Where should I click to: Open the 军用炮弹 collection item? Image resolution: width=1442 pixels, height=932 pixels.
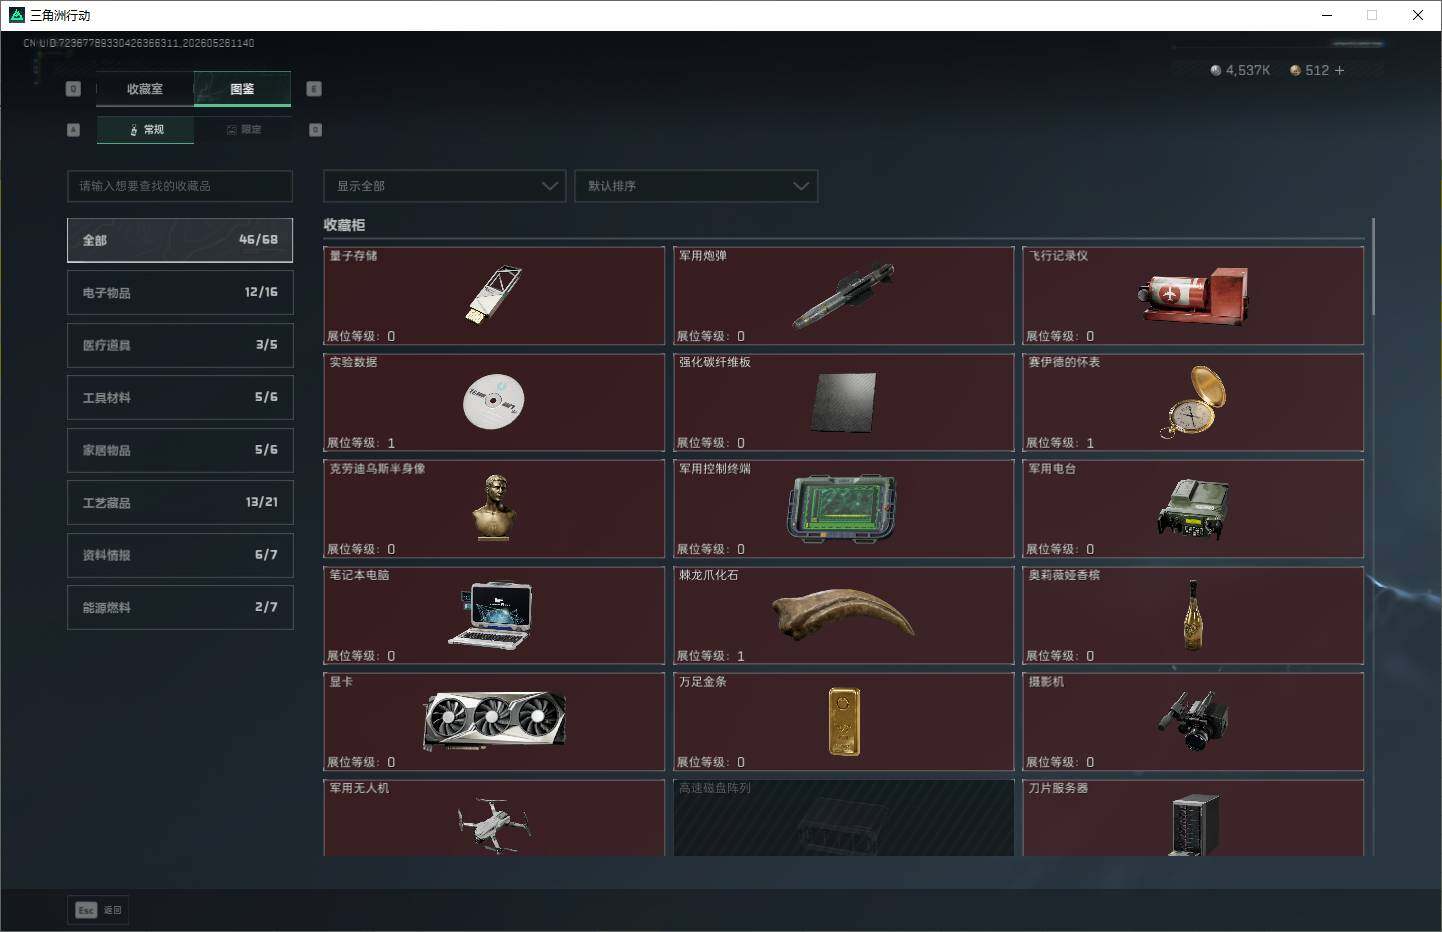(x=844, y=296)
